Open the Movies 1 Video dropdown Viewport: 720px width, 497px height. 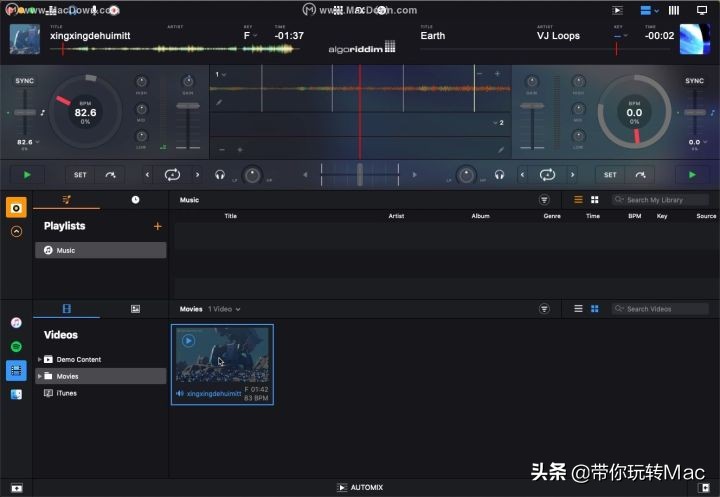coord(224,309)
